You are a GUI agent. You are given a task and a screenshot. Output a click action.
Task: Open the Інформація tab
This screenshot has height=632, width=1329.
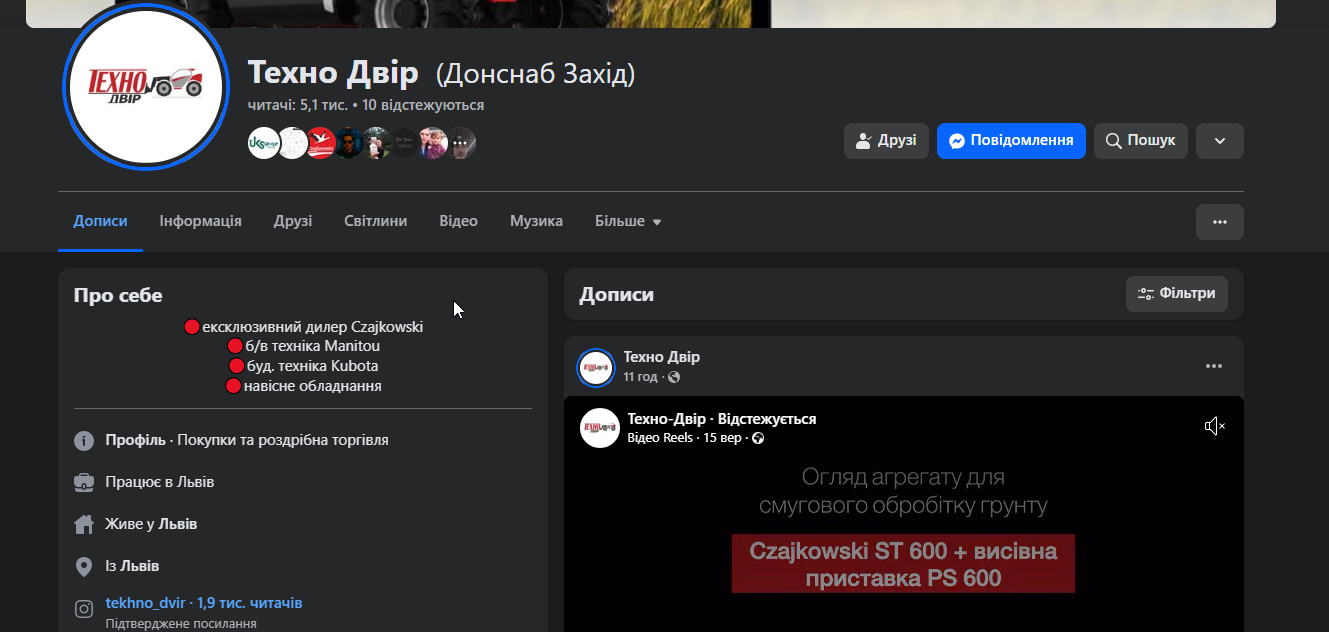click(200, 221)
